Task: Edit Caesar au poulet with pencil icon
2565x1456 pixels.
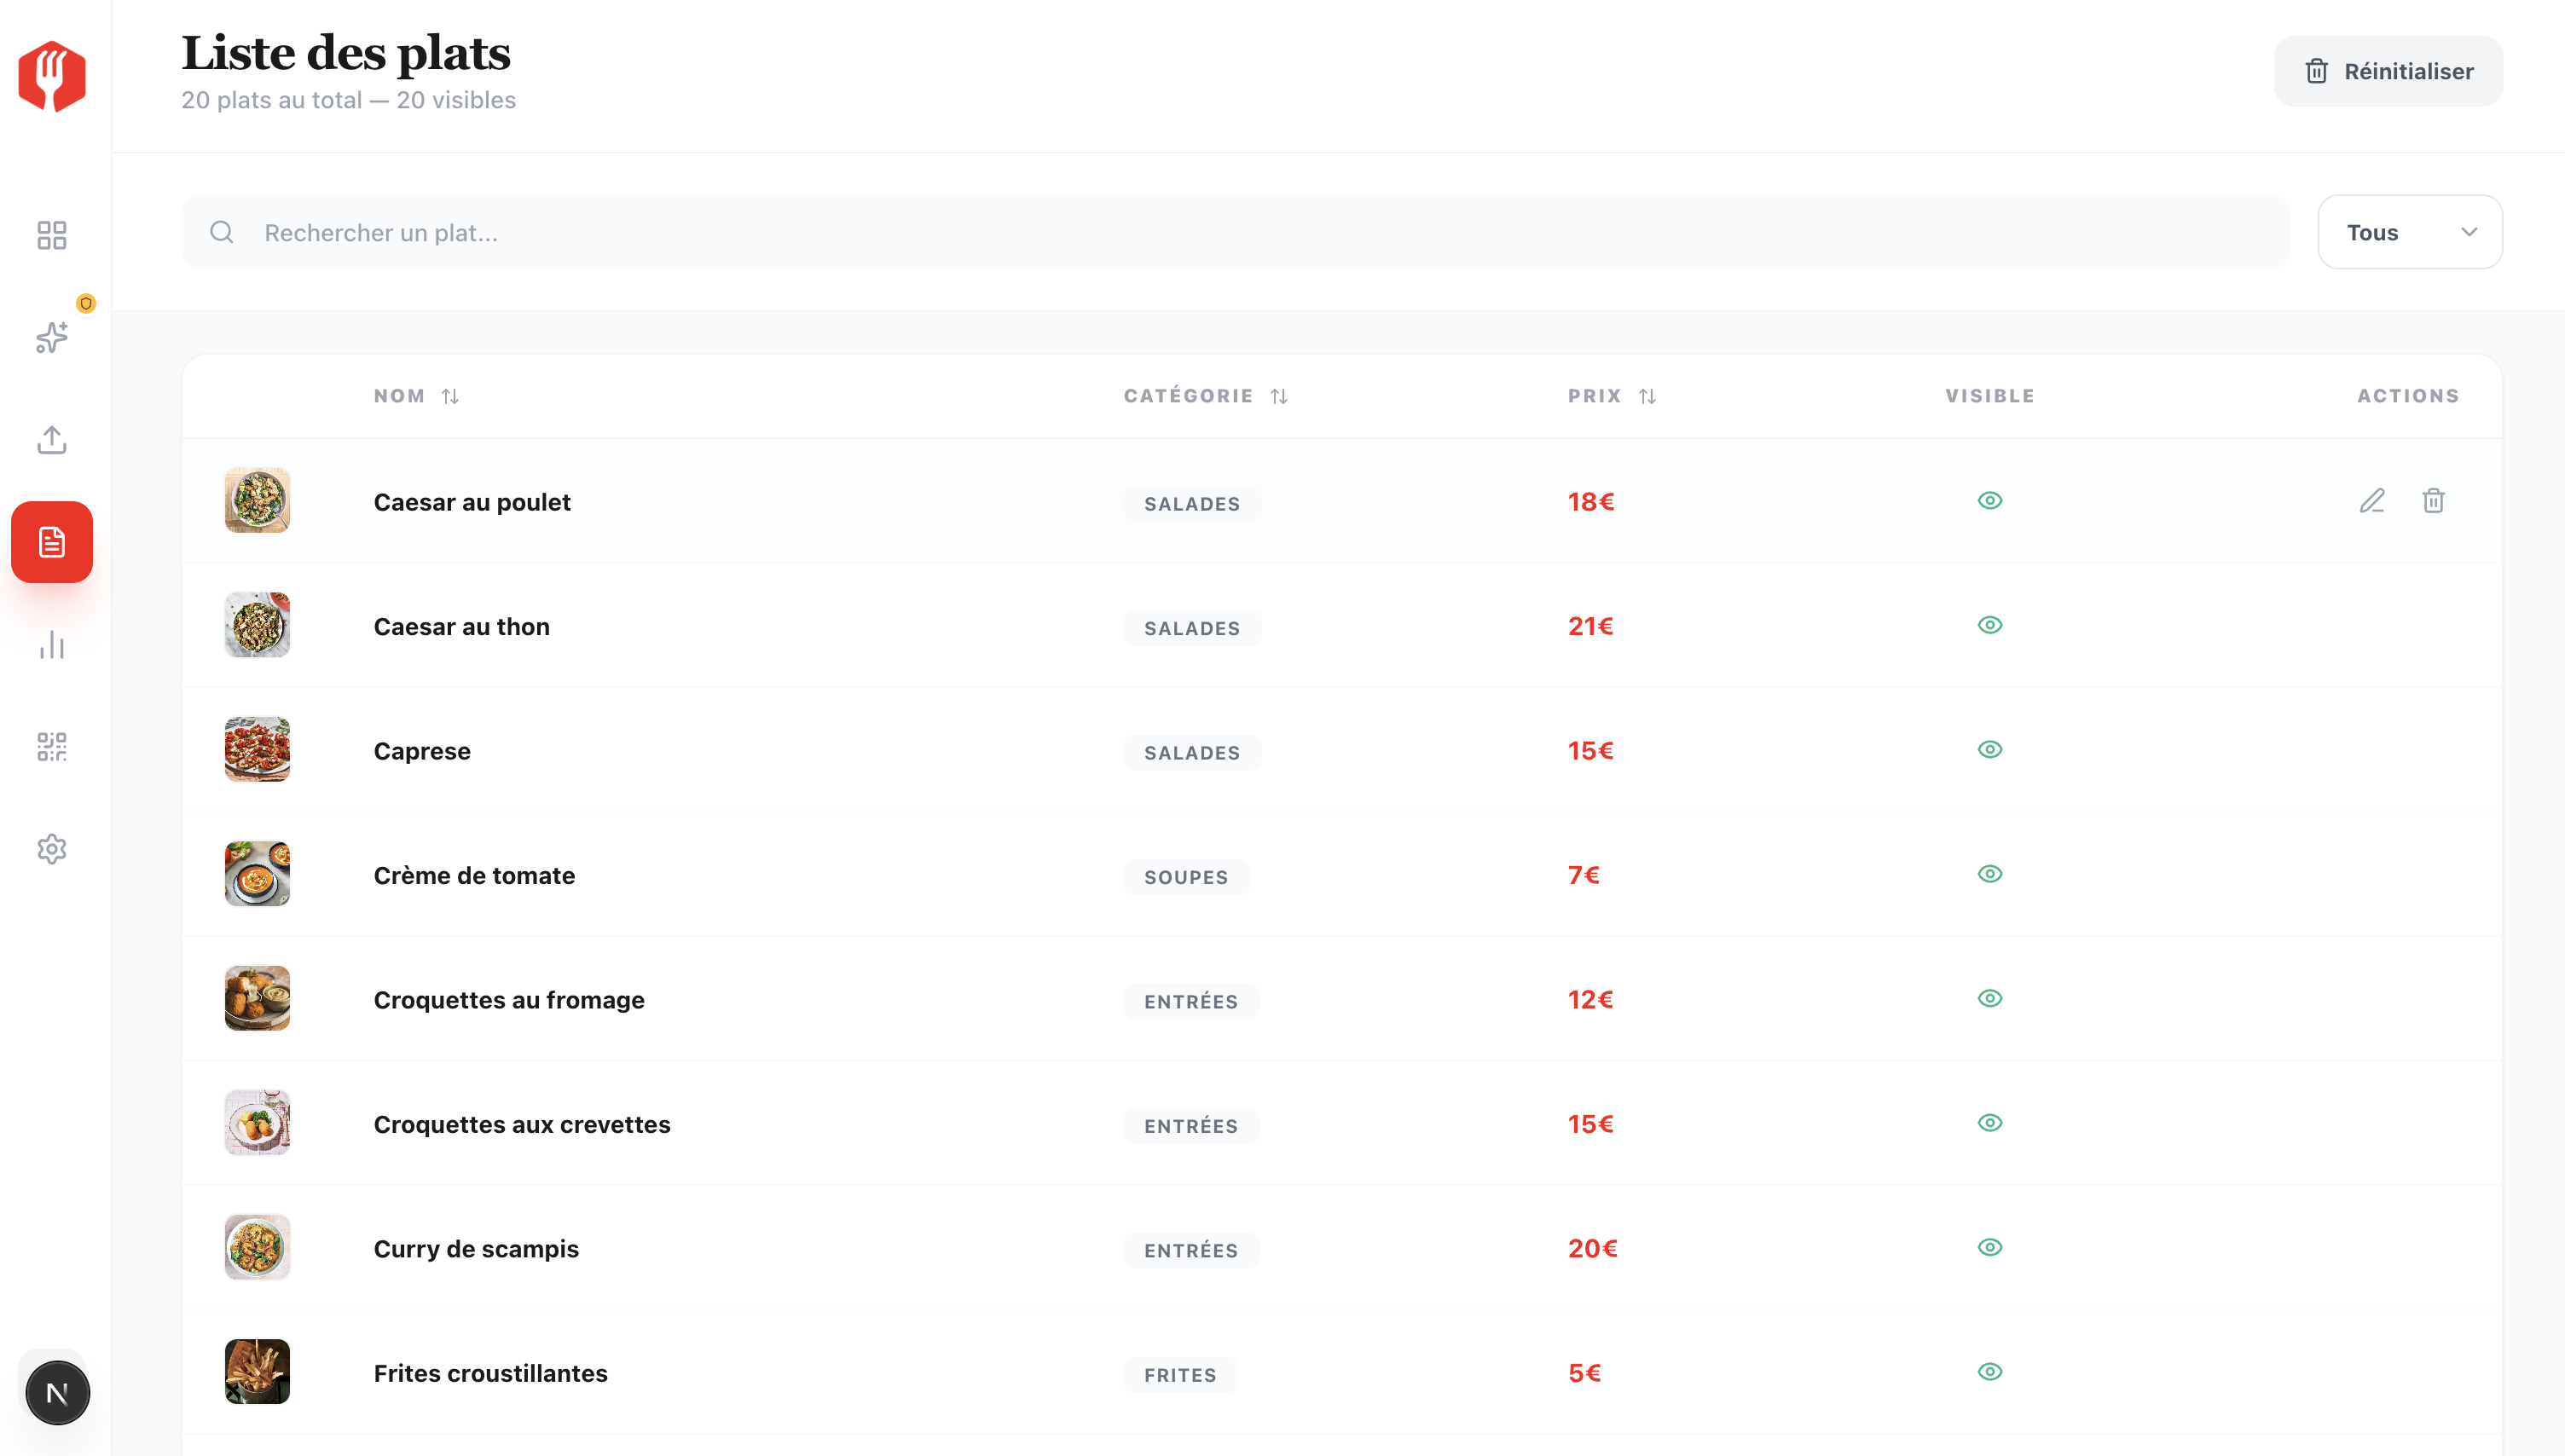Action: [x=2372, y=501]
